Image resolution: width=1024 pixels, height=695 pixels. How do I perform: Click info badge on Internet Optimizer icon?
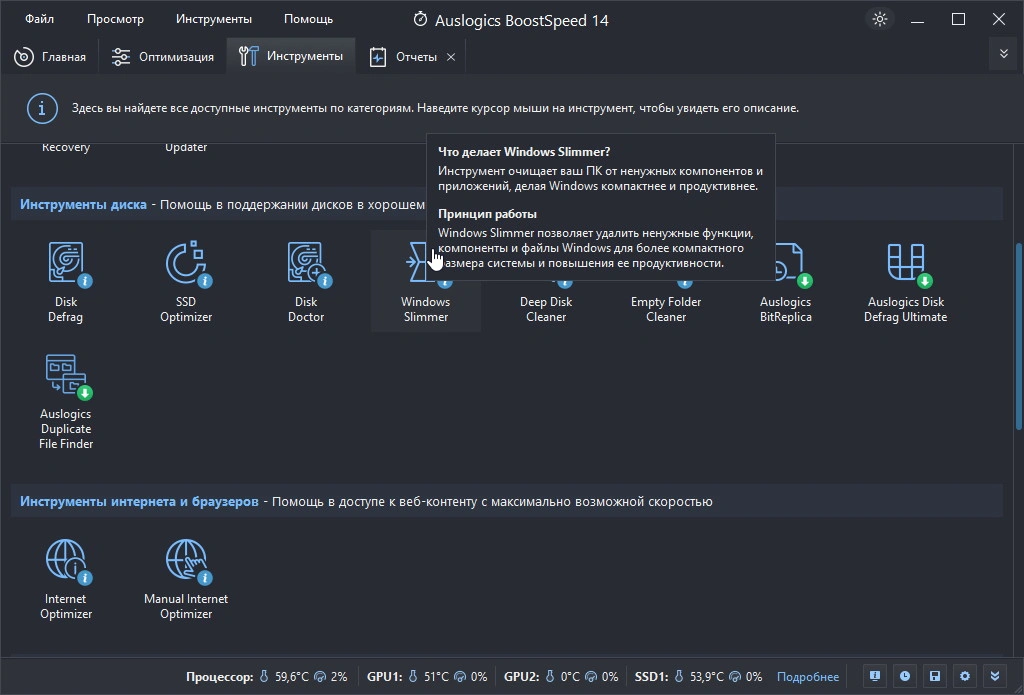[x=85, y=578]
